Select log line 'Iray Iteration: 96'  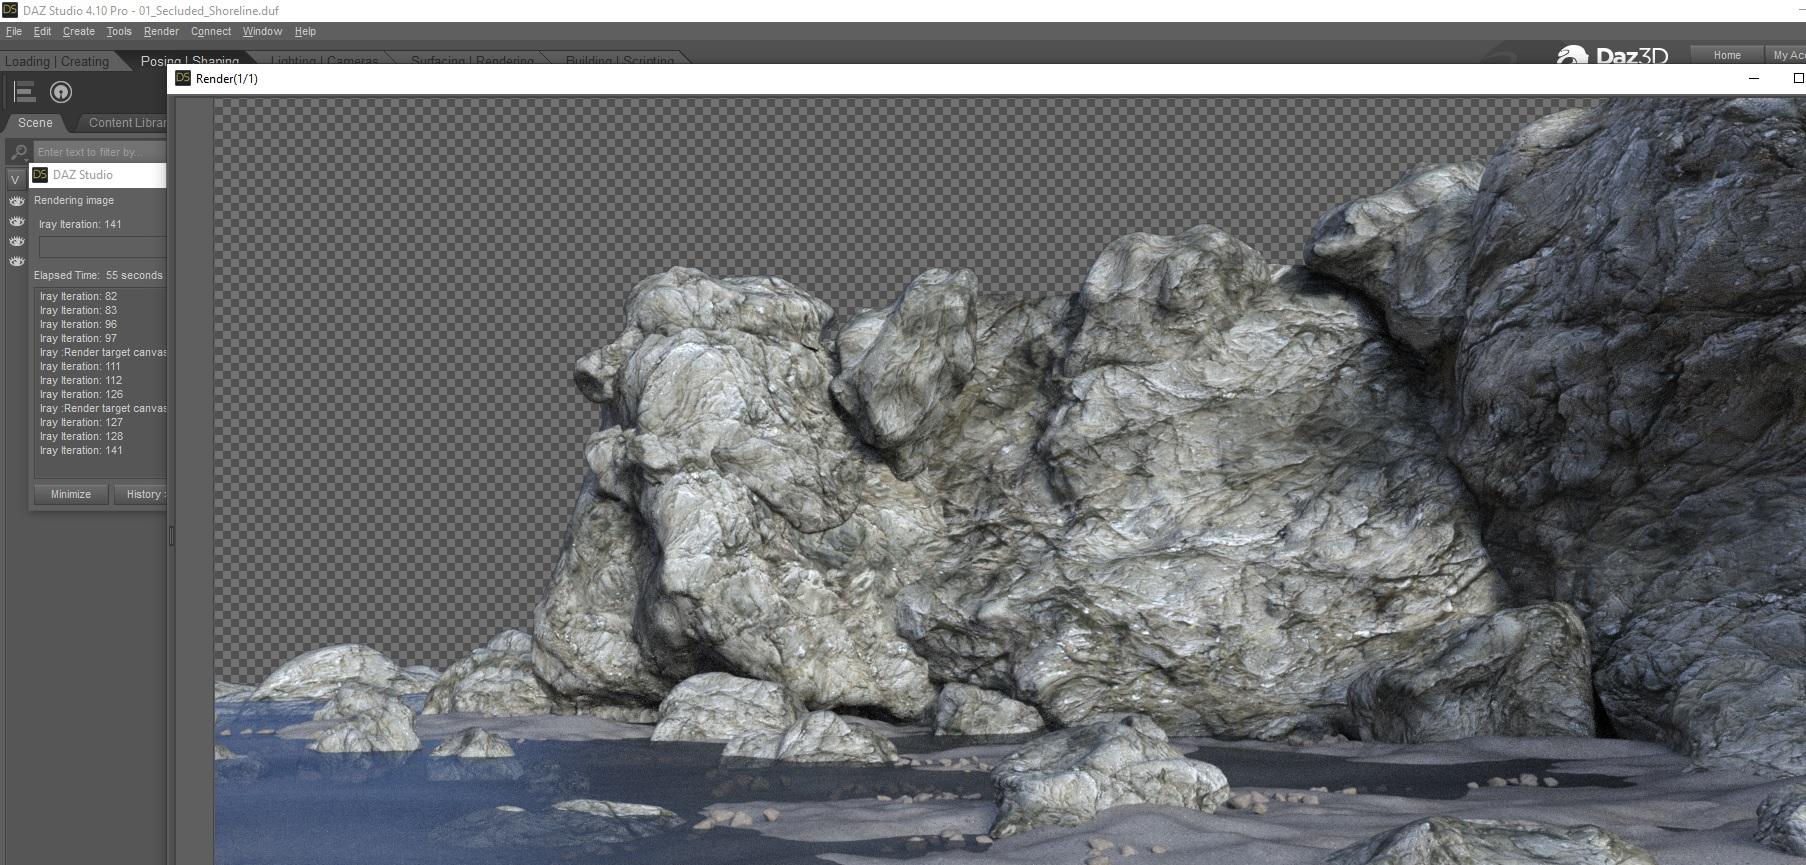tap(78, 324)
